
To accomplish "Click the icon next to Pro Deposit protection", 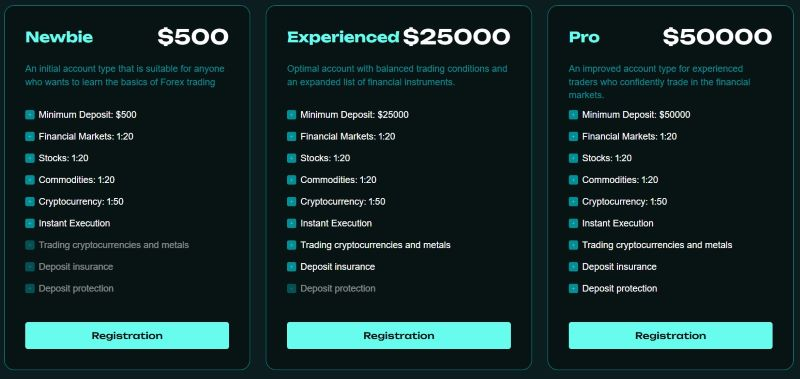I will 573,289.
